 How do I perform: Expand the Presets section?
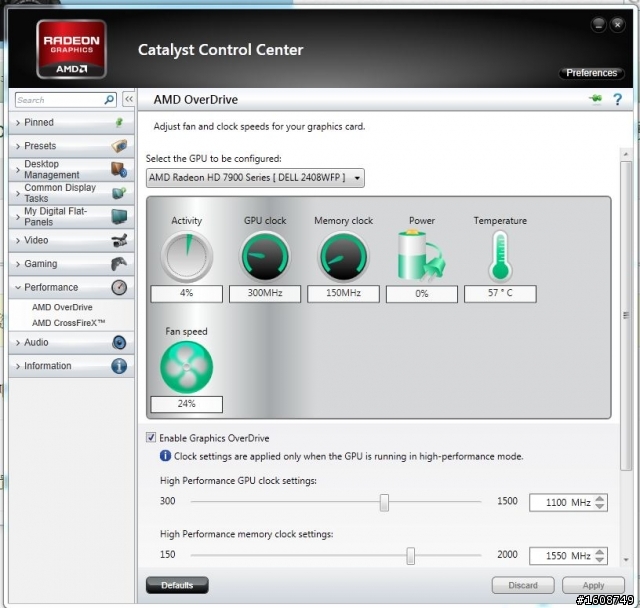pyautogui.click(x=71, y=146)
